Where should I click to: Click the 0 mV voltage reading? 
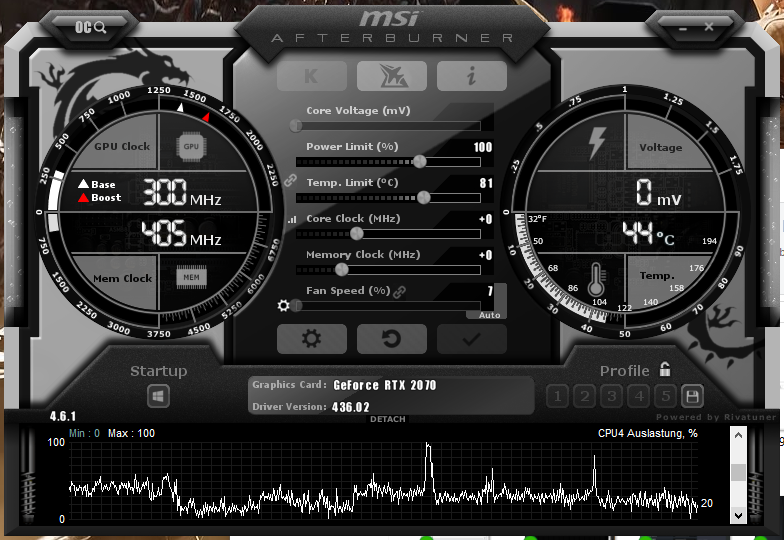click(658, 193)
